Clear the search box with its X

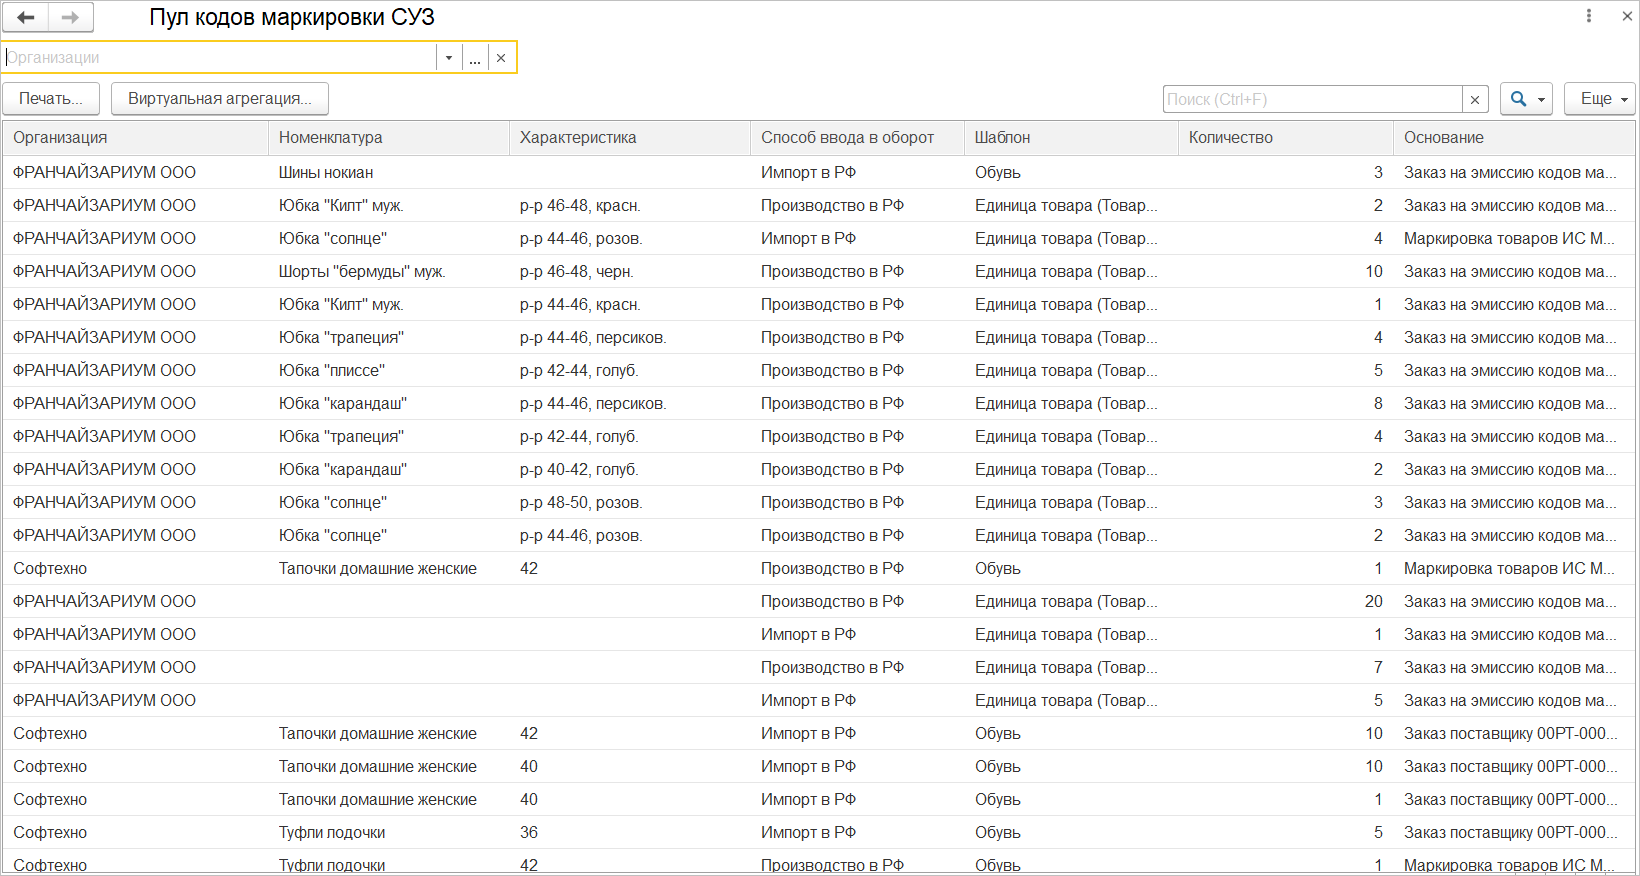[x=1475, y=99]
